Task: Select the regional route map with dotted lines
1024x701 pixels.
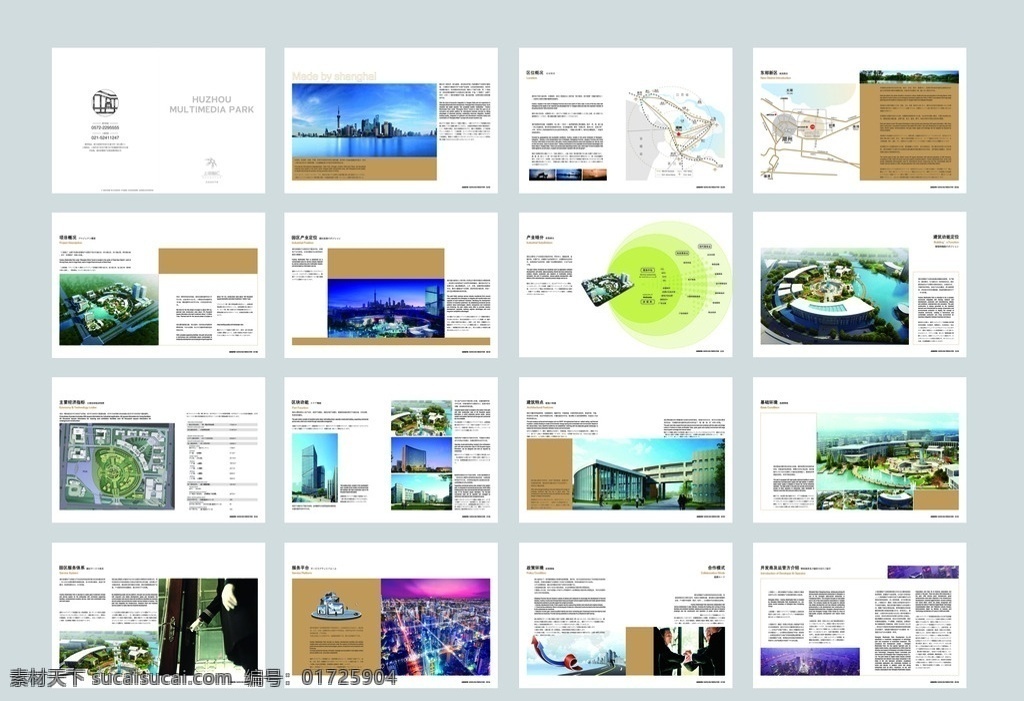Action: coord(674,133)
